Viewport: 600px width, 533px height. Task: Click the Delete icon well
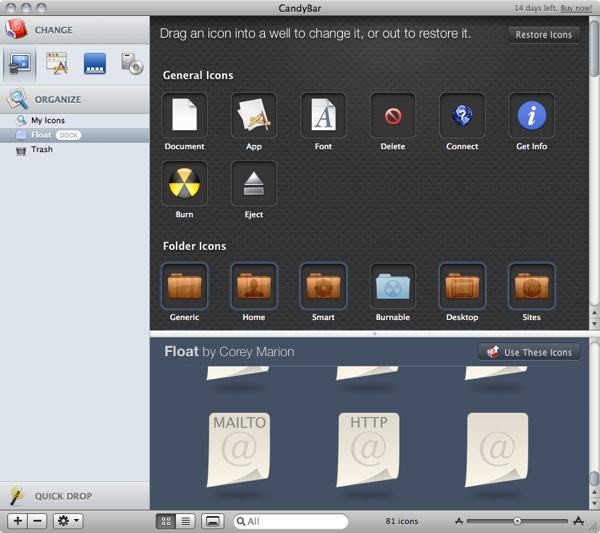click(393, 115)
